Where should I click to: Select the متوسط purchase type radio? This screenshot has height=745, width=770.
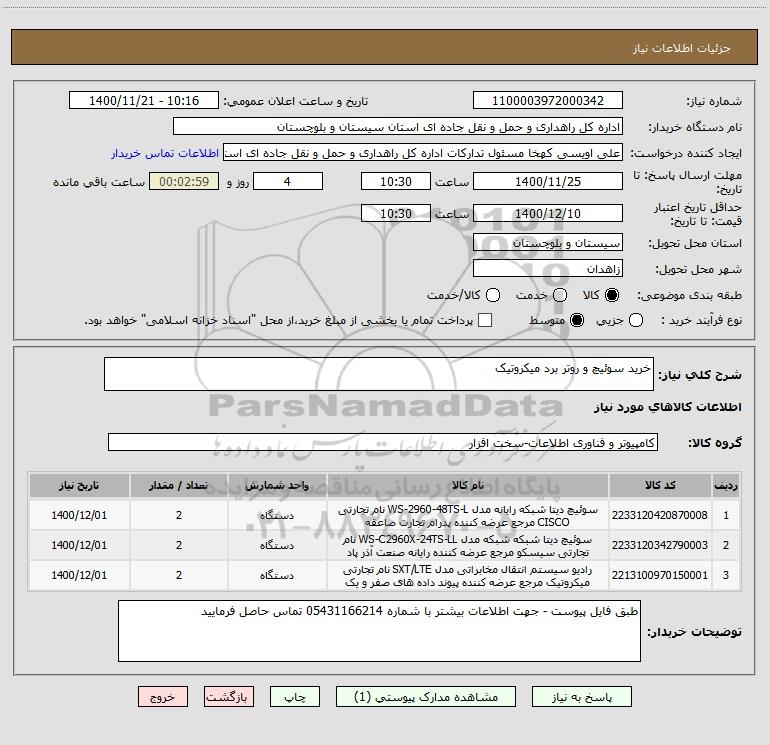577,320
